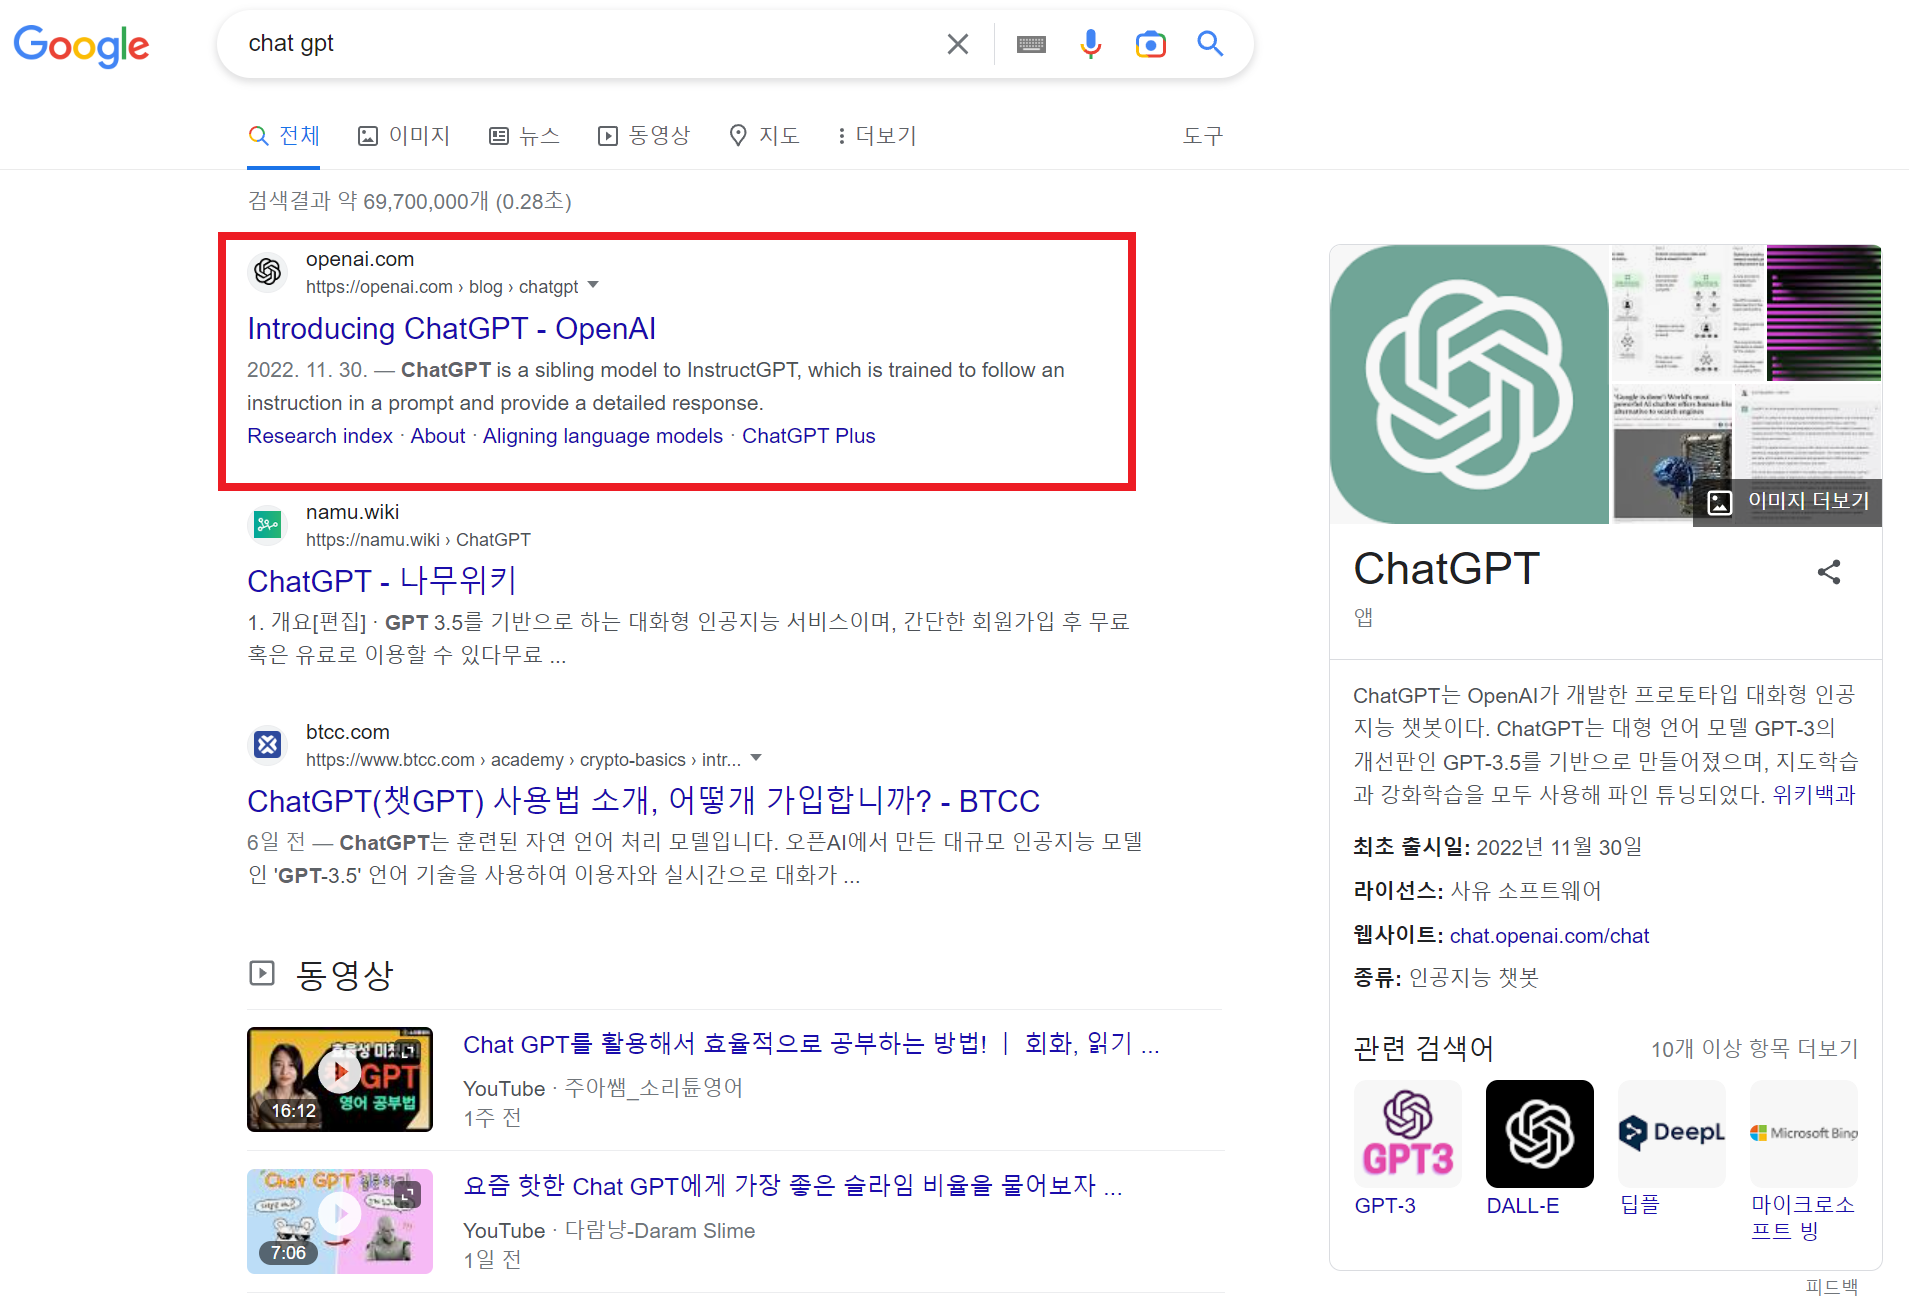1909x1309 pixels.
Task: Click the https://openai.com › blog › chatgpt breadcrumb
Action: click(442, 287)
